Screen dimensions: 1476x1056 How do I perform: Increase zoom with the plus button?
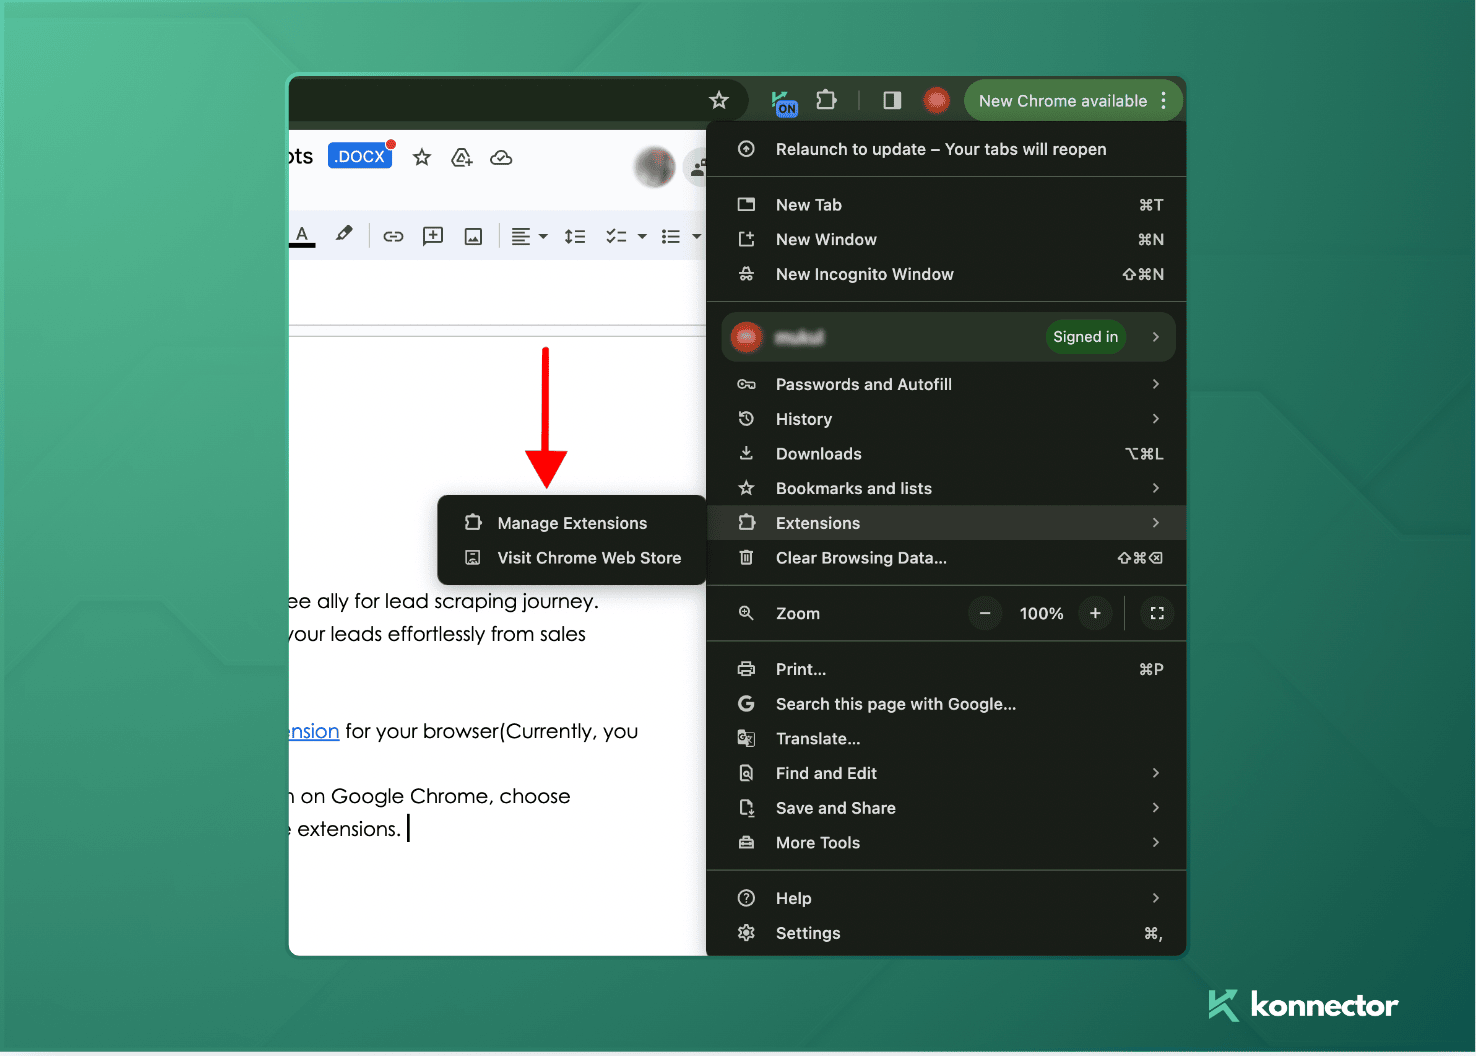[1095, 613]
